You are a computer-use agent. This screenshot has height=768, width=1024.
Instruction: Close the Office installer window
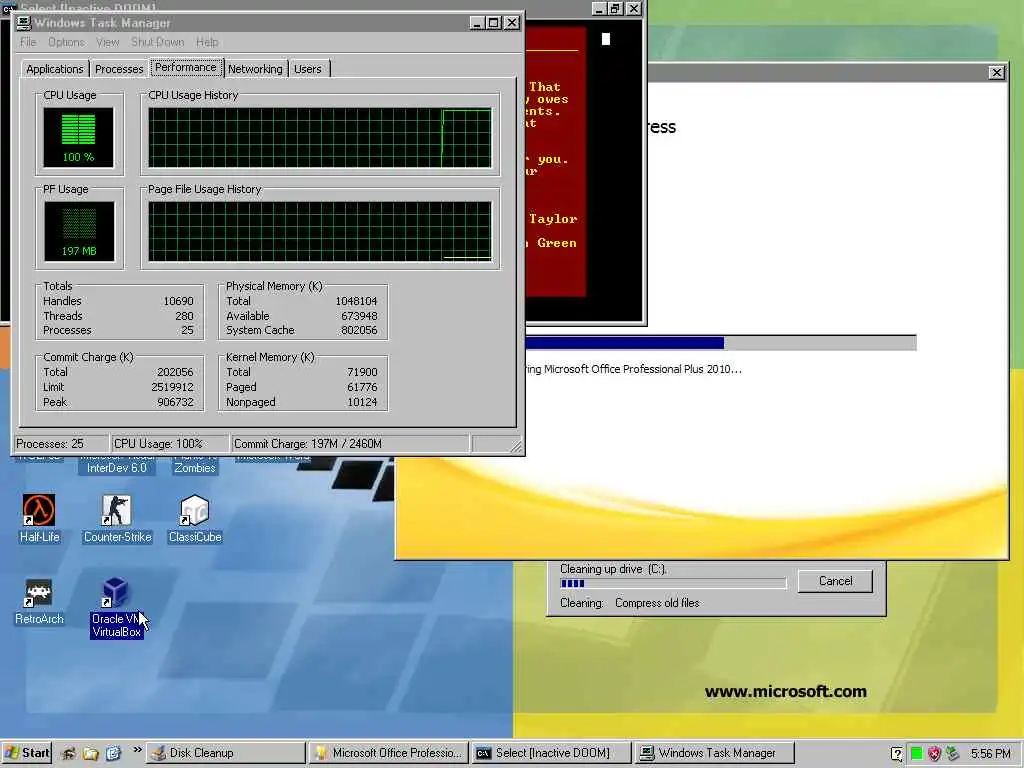[997, 72]
